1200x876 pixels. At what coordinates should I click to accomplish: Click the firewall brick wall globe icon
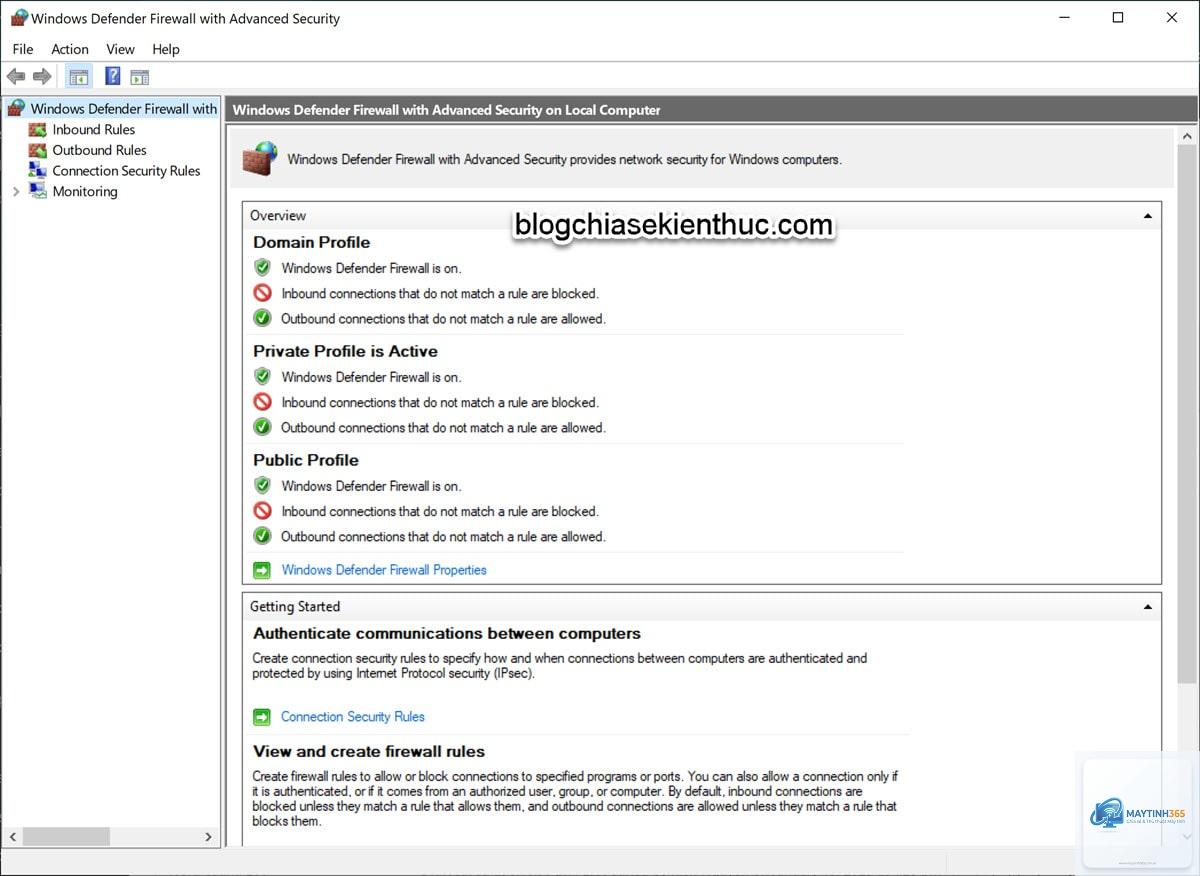click(260, 158)
